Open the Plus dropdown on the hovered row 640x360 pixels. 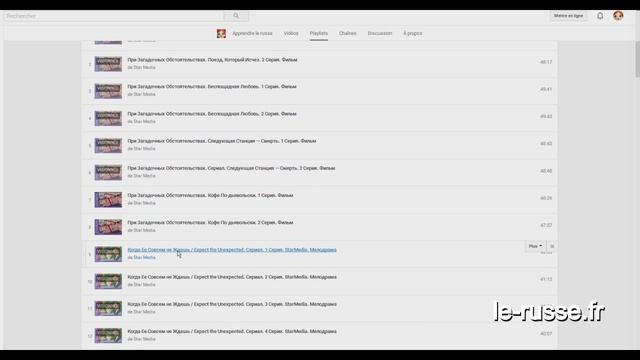(535, 246)
